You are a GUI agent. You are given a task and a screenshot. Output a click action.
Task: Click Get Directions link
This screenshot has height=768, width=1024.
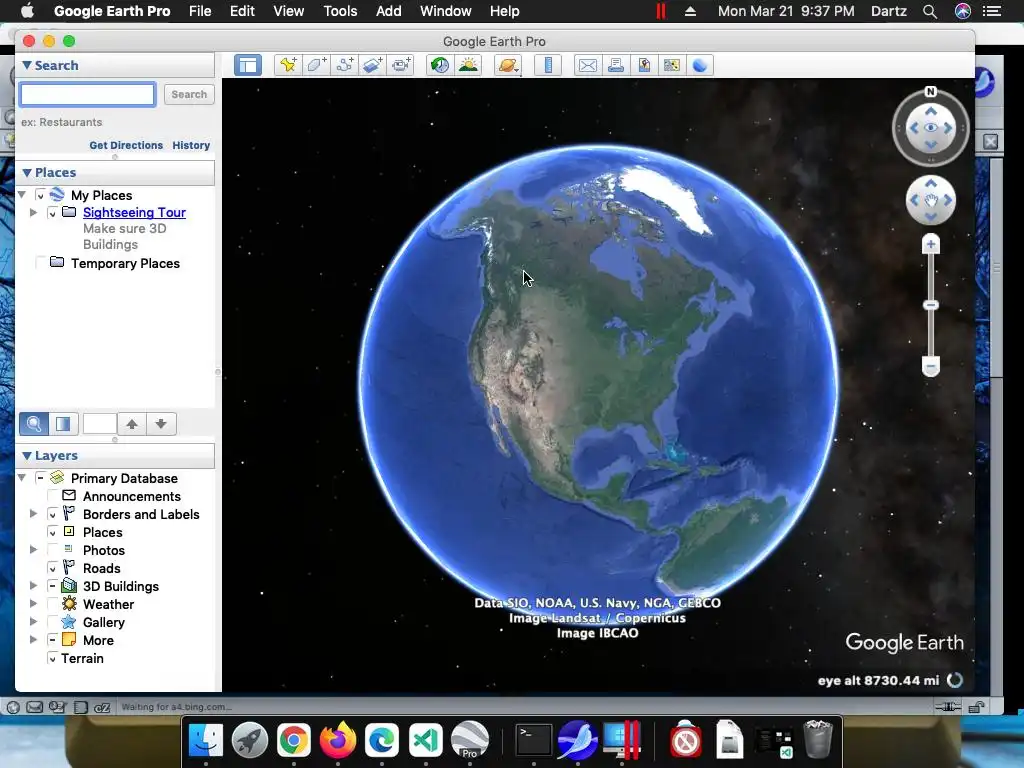(126, 145)
